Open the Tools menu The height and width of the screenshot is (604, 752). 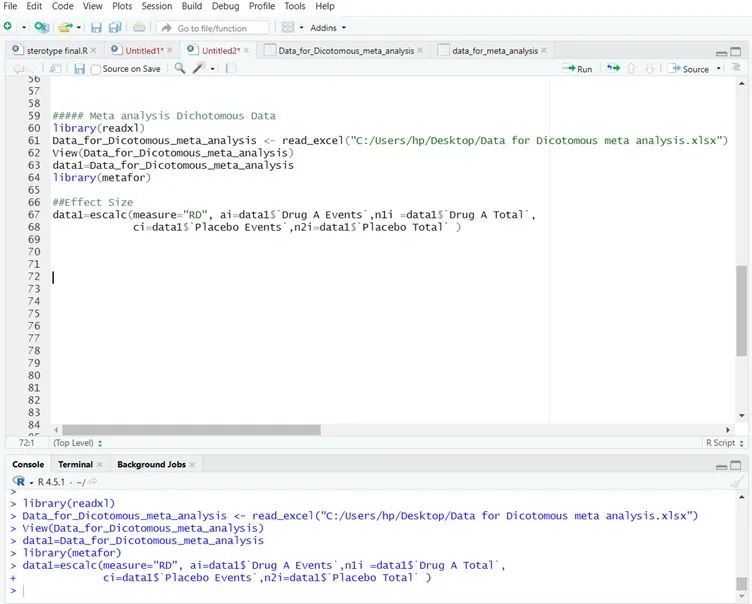click(294, 6)
